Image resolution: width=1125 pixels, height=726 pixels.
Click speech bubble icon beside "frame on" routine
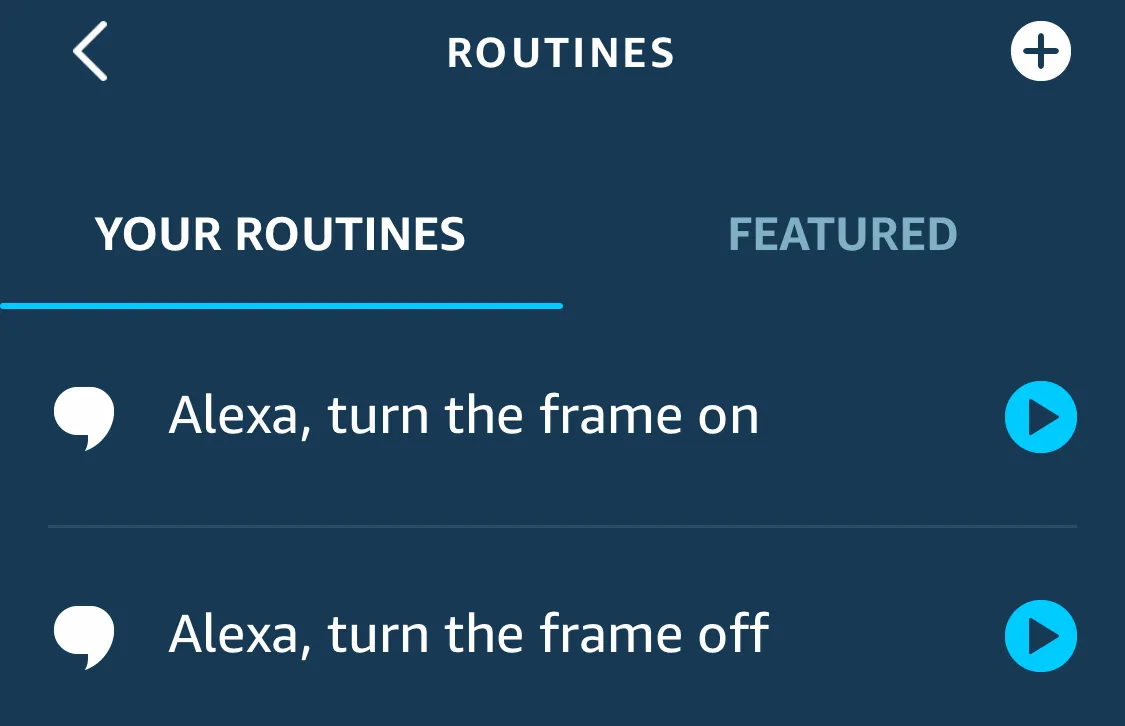pos(84,418)
